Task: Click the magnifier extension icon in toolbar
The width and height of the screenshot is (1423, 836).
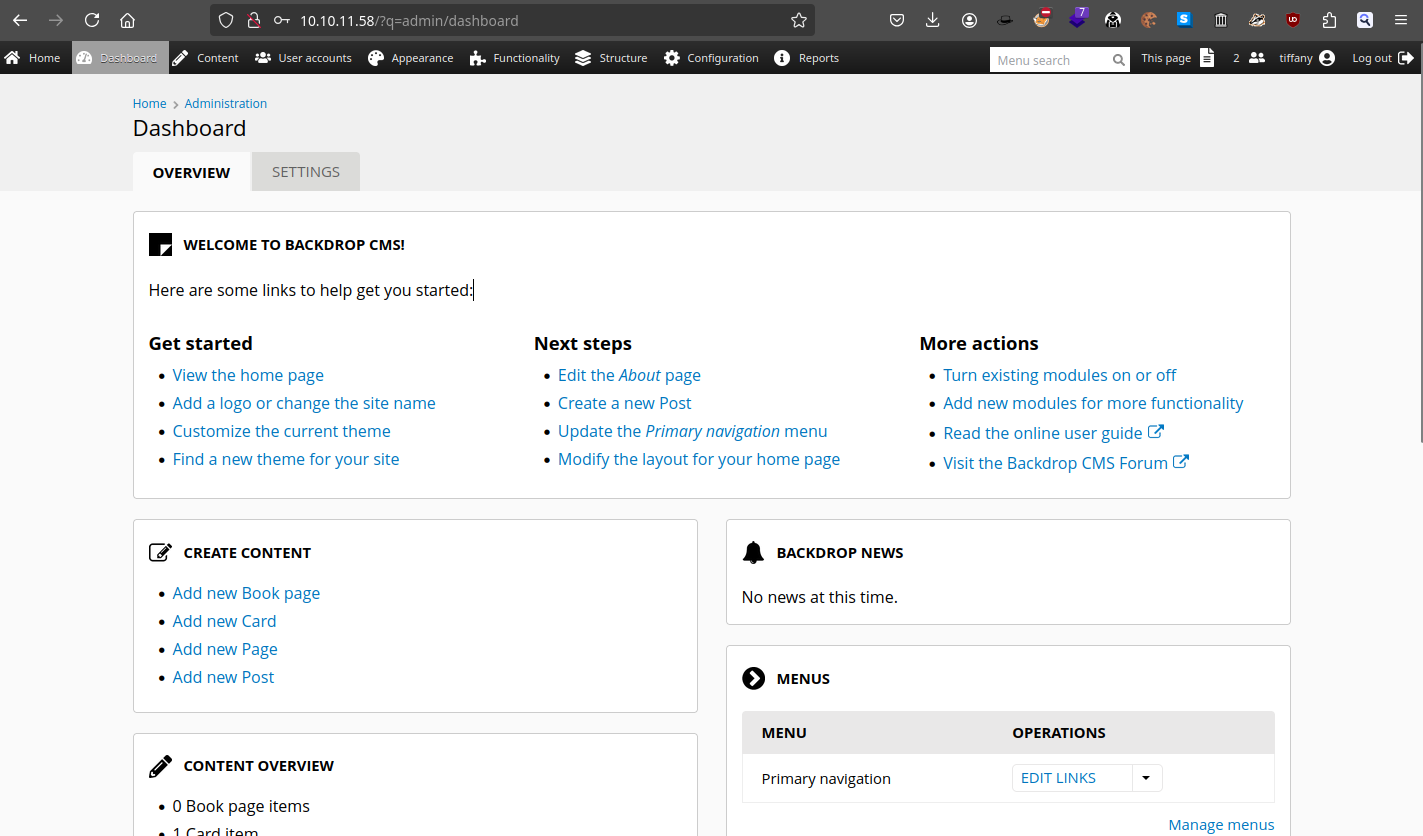Action: (x=1365, y=20)
